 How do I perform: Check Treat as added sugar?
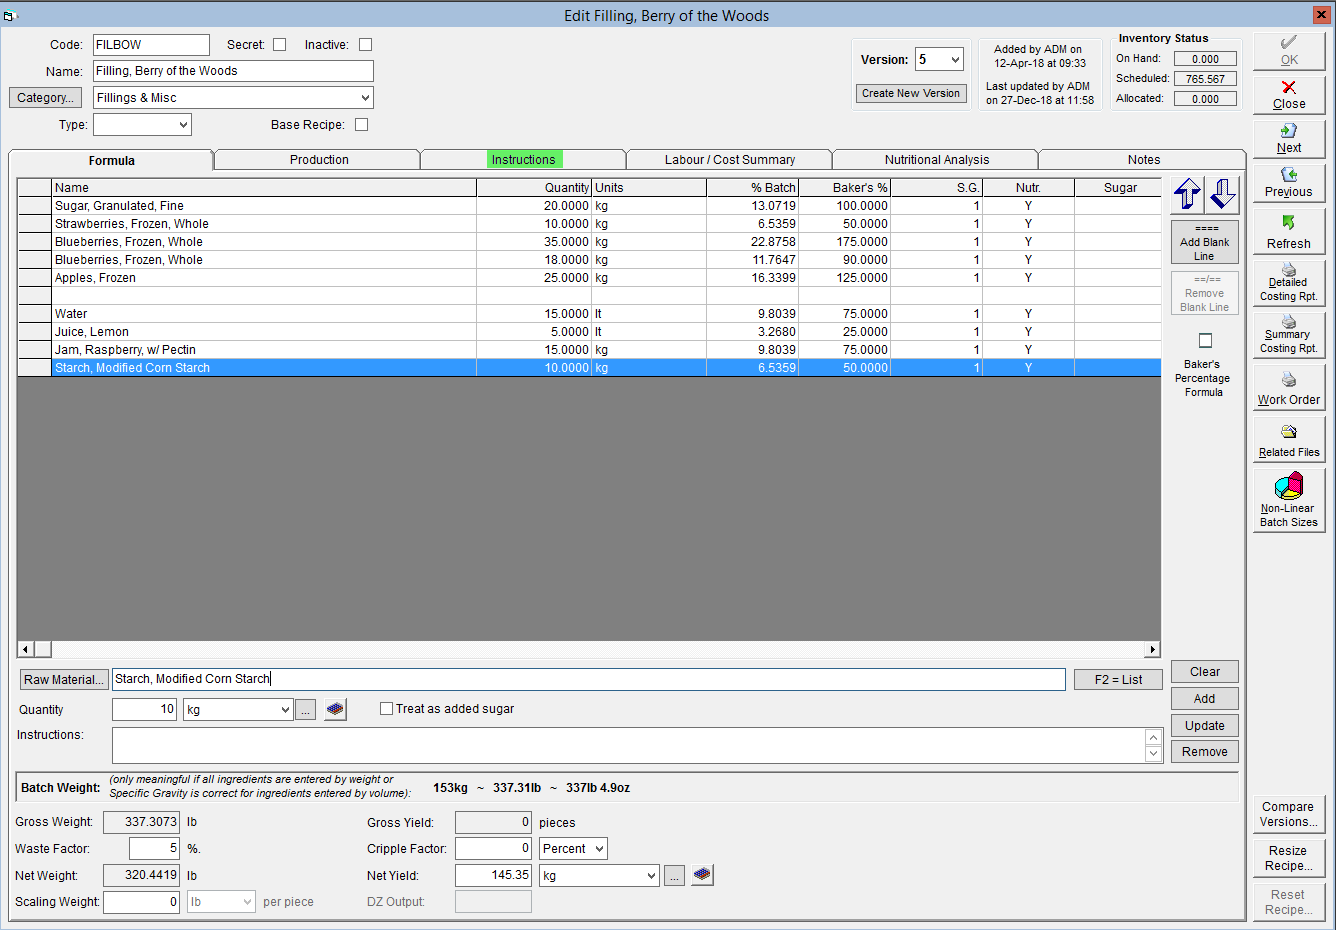387,709
